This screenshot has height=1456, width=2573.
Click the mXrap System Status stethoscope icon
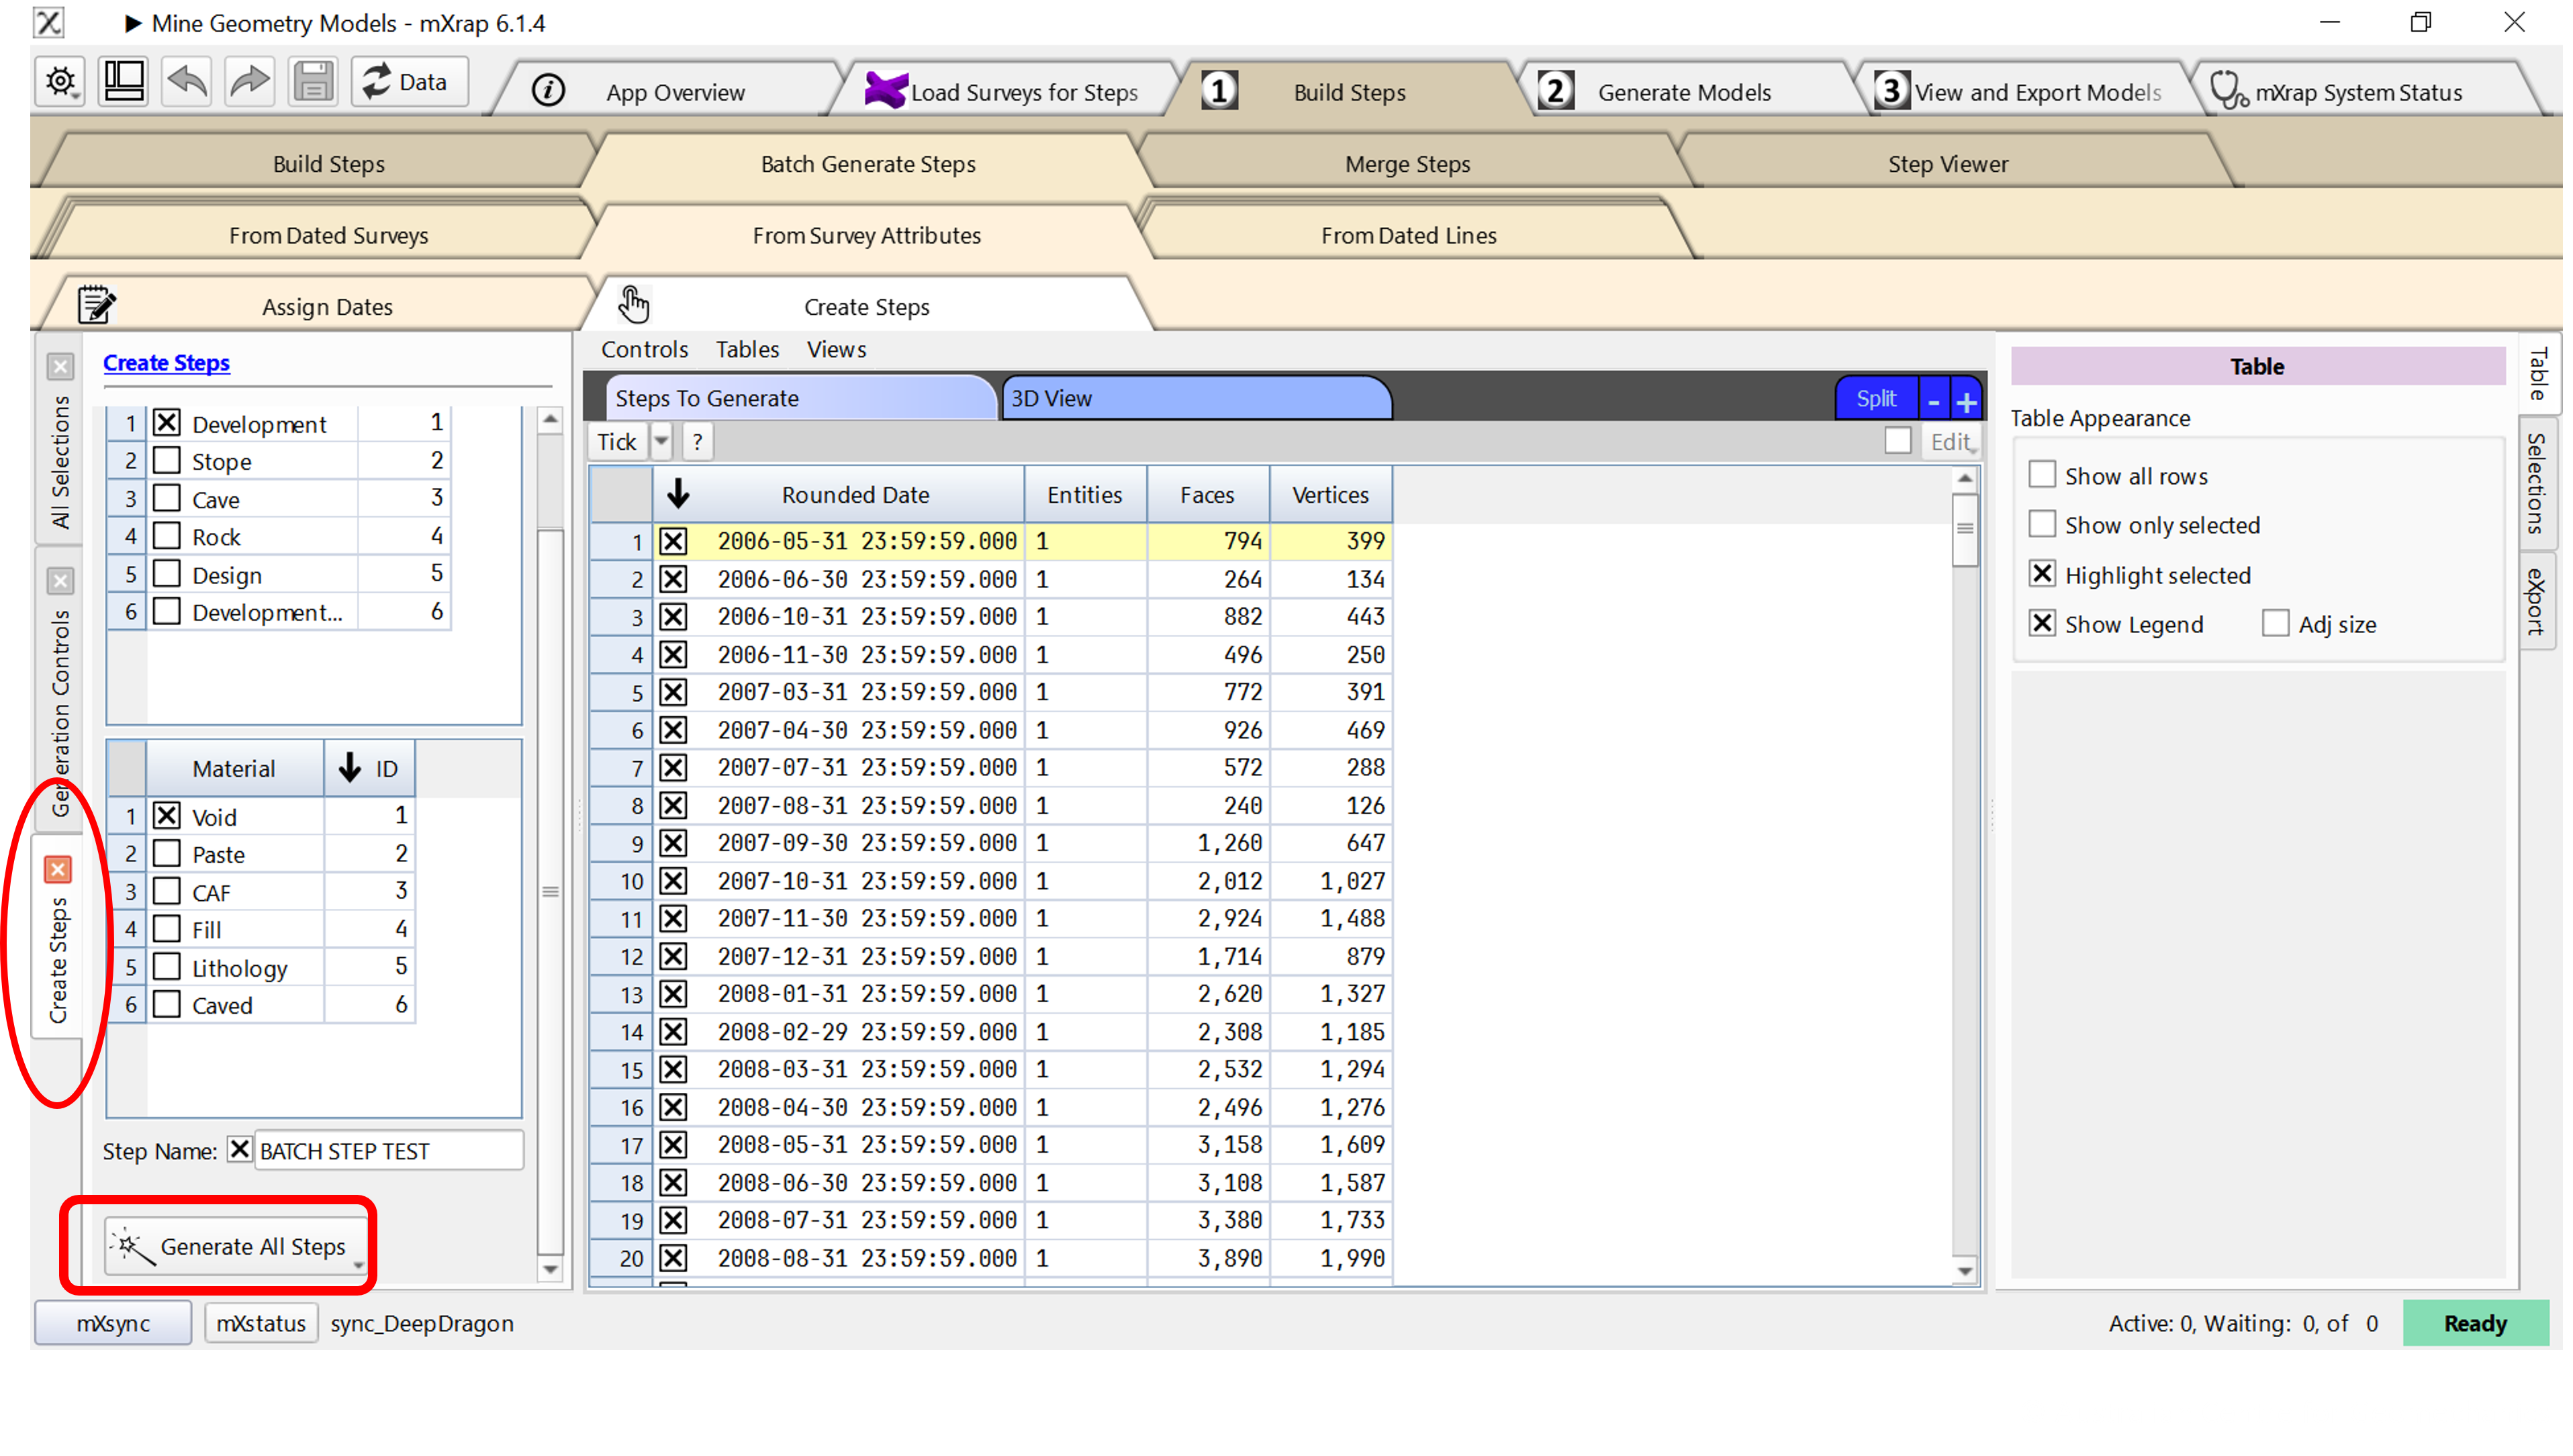(x=2228, y=91)
